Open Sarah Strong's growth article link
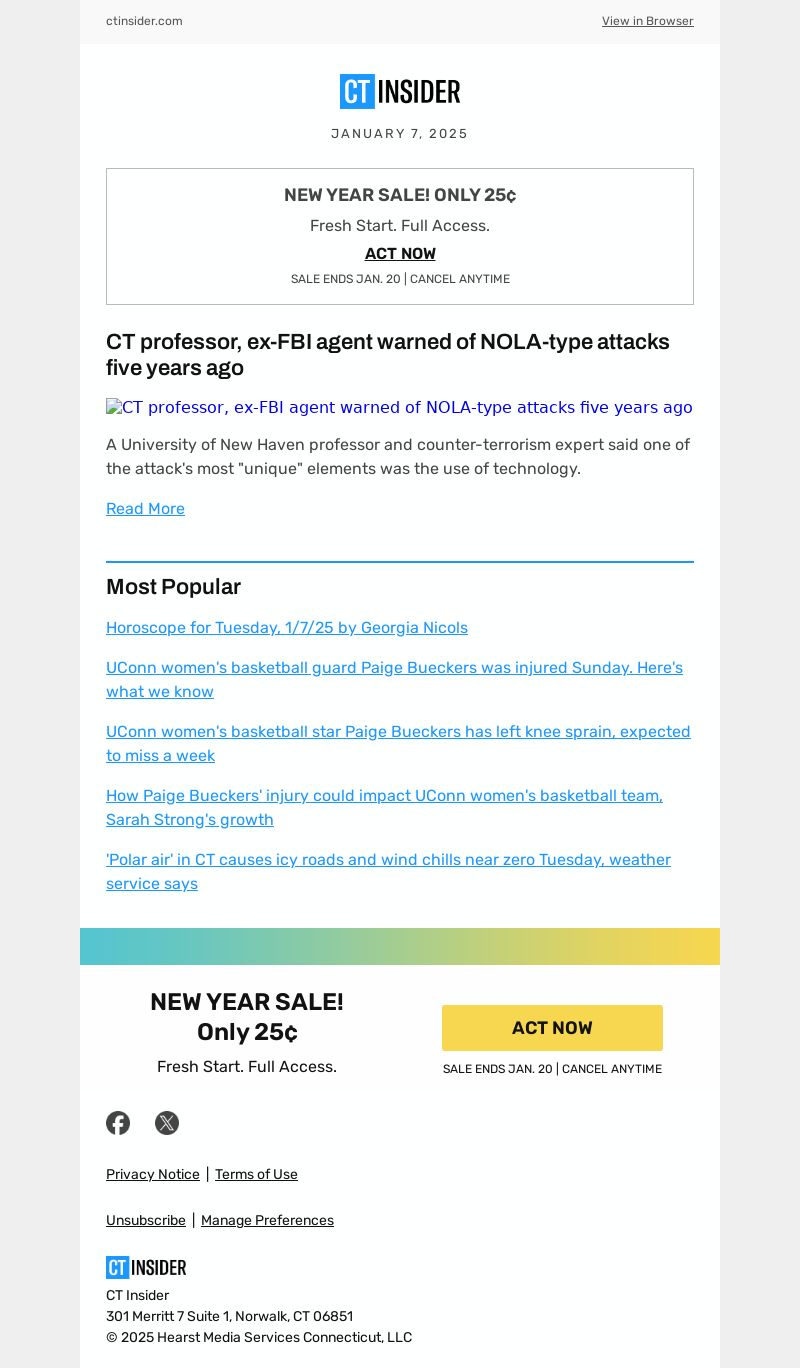Screen dimensions: 800x1368 click(384, 807)
